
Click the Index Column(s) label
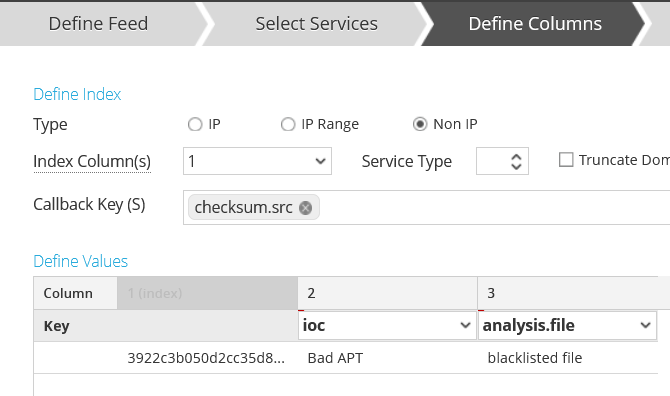tap(92, 161)
